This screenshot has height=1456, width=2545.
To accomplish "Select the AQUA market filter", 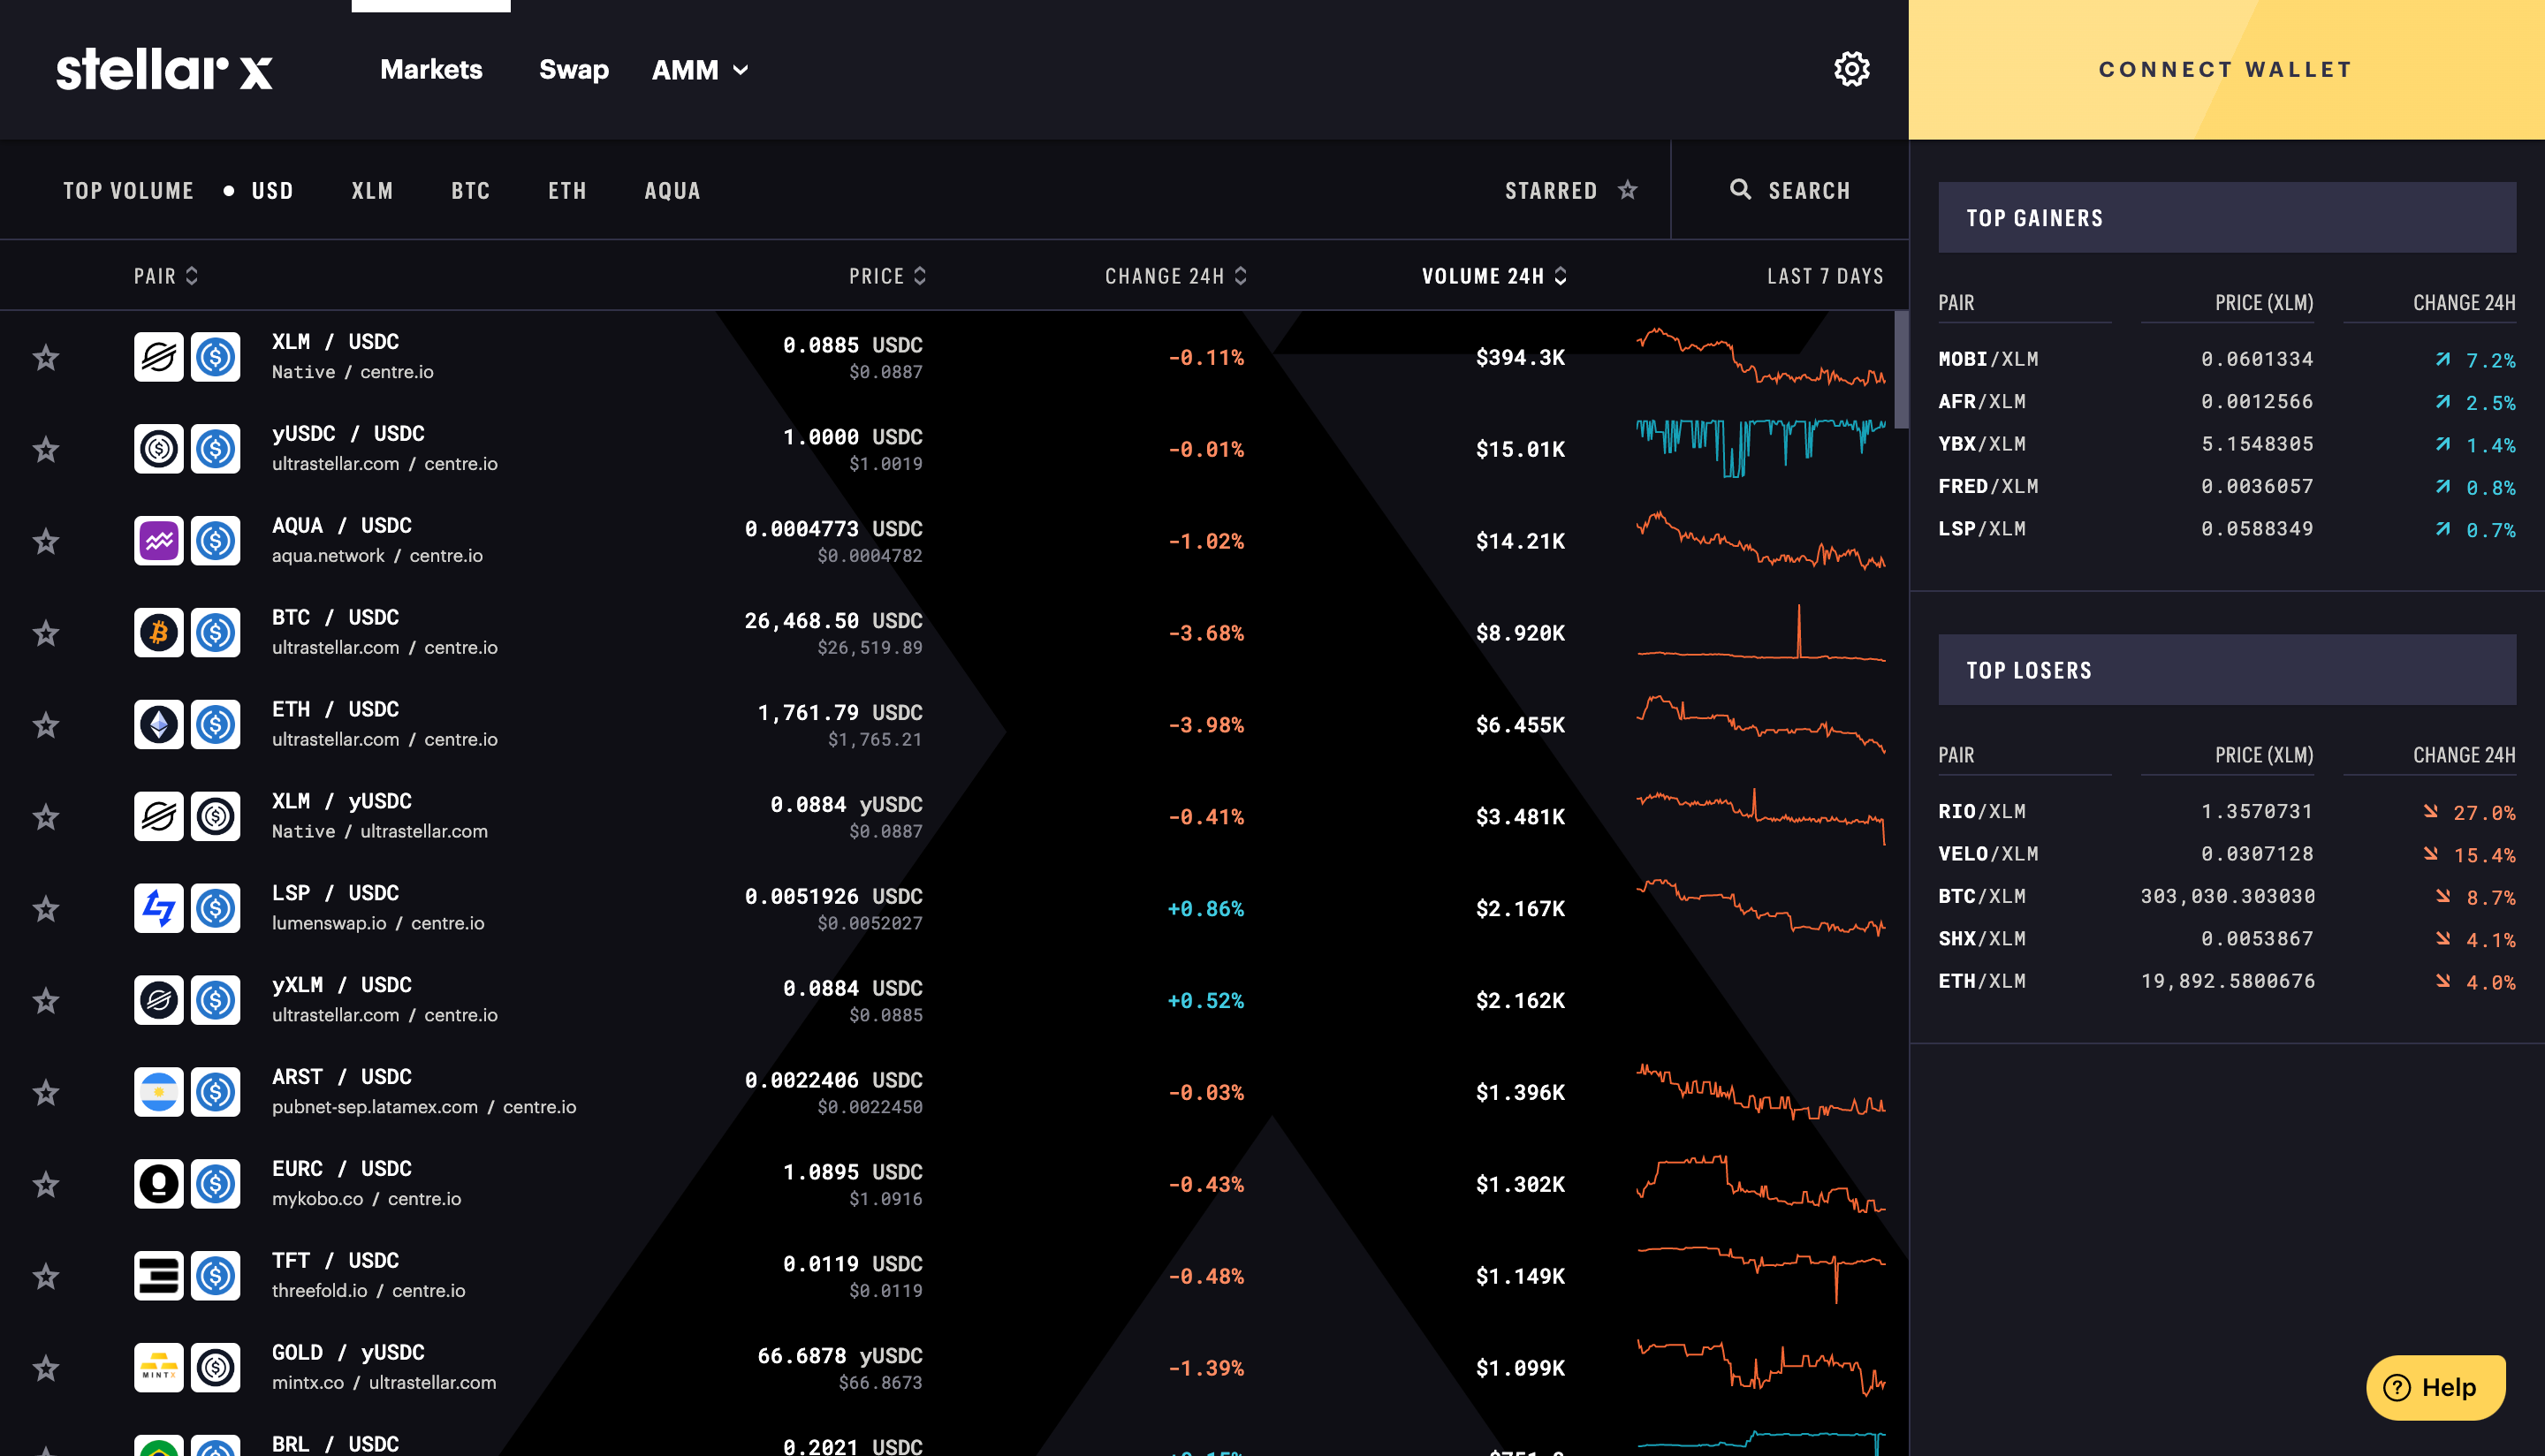I will tap(672, 190).
